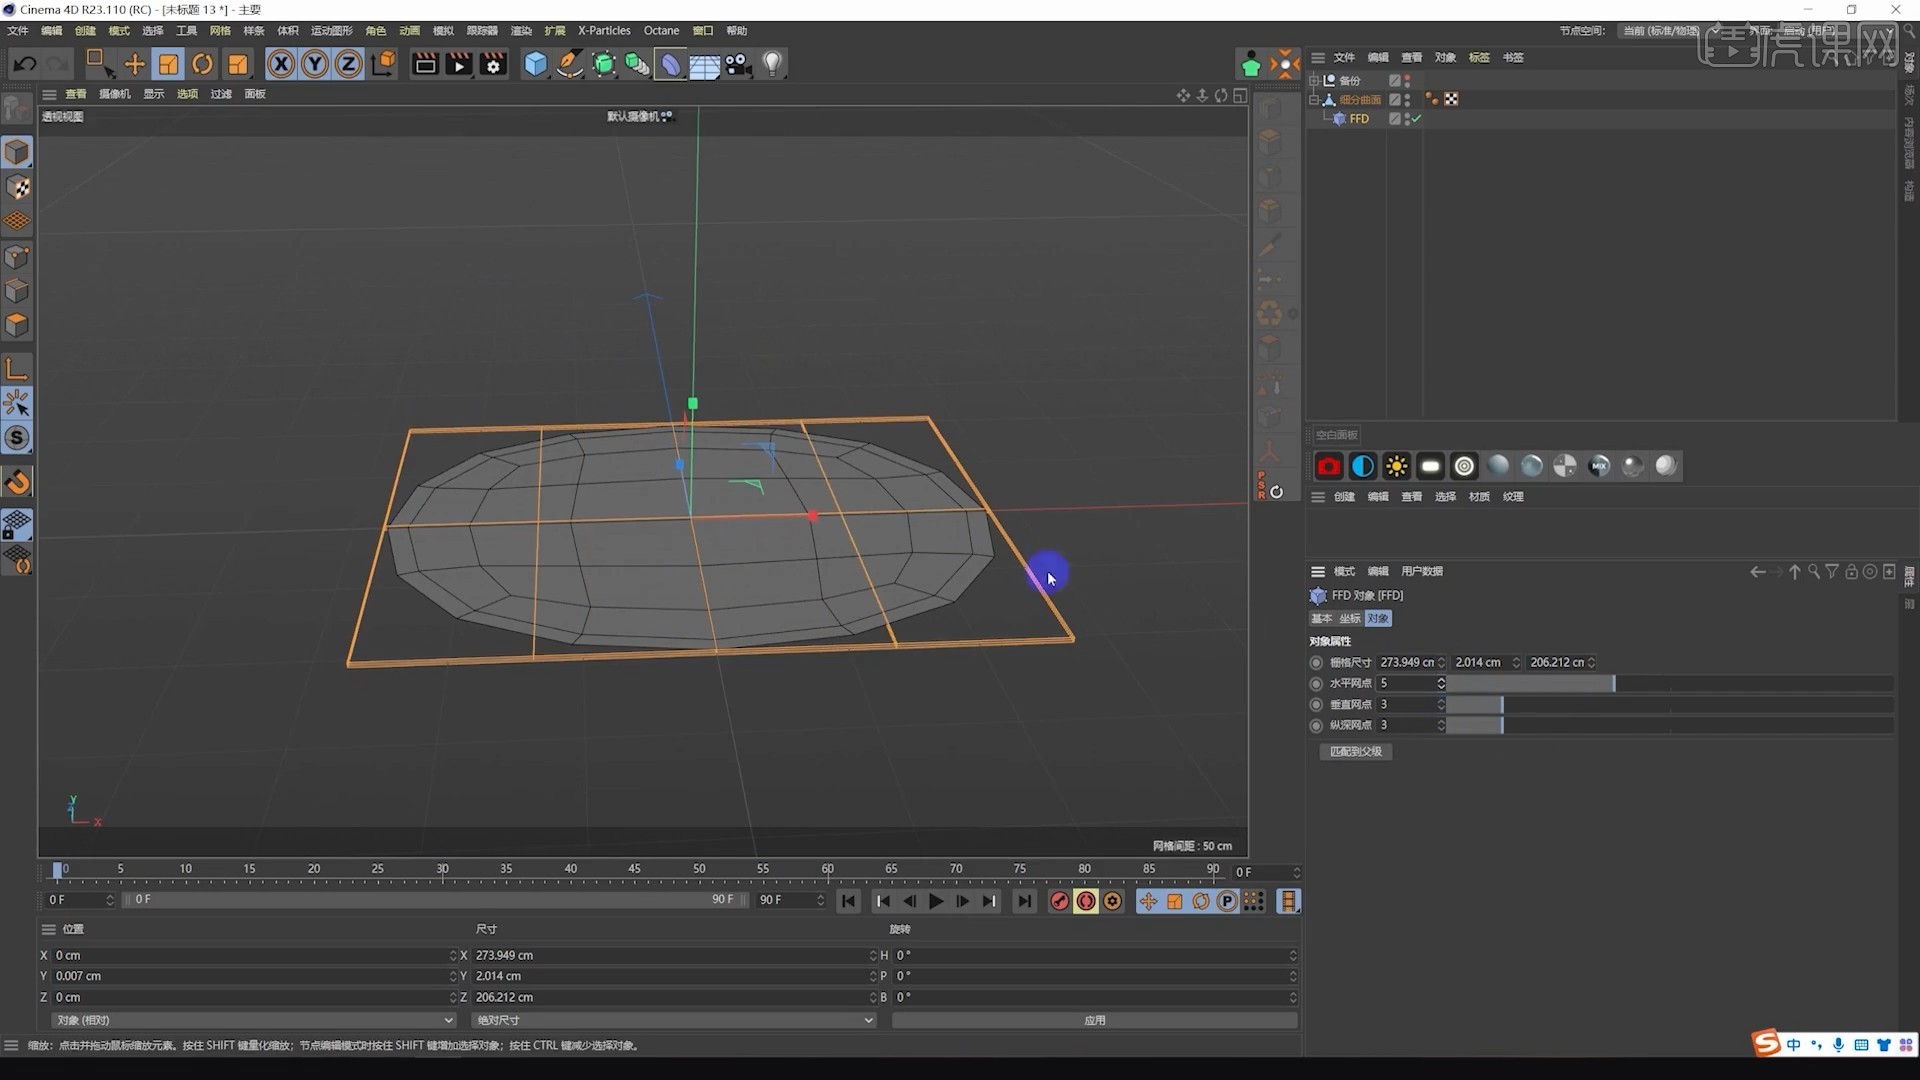The width and height of the screenshot is (1920, 1080).
Task: Open the 绝对尺寸 dropdown
Action: 670,1020
